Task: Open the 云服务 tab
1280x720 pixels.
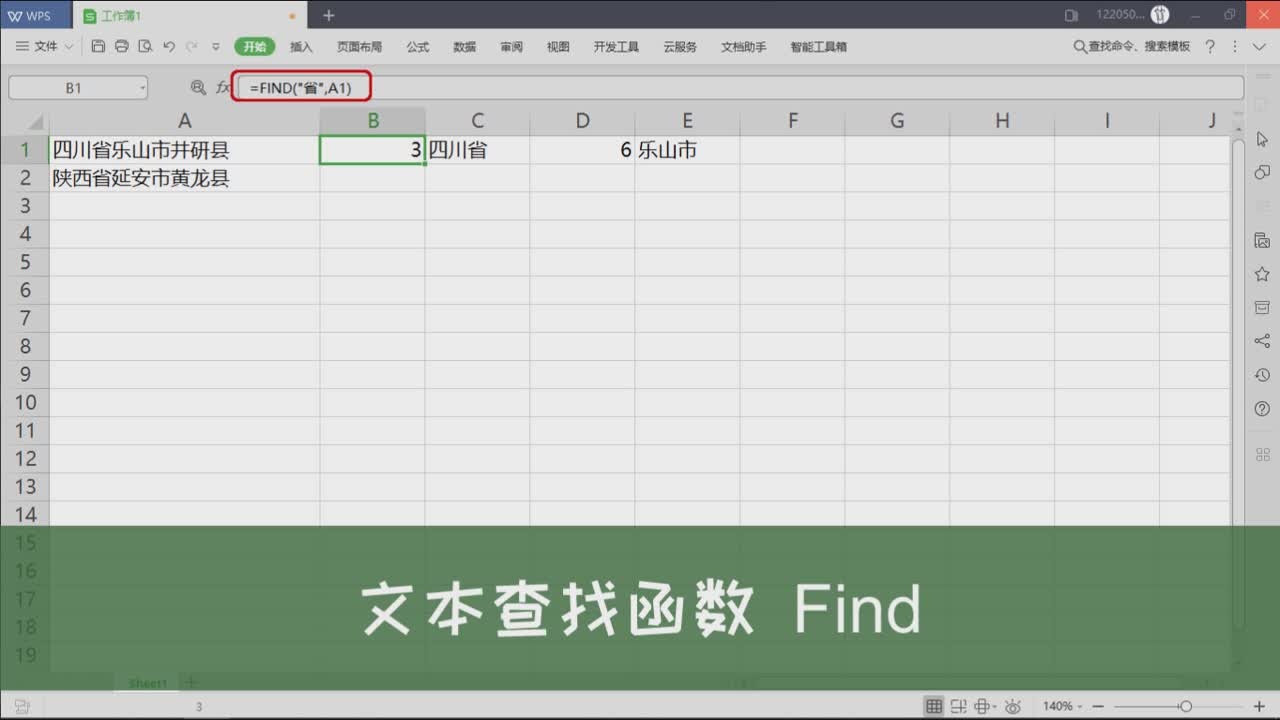Action: 680,47
